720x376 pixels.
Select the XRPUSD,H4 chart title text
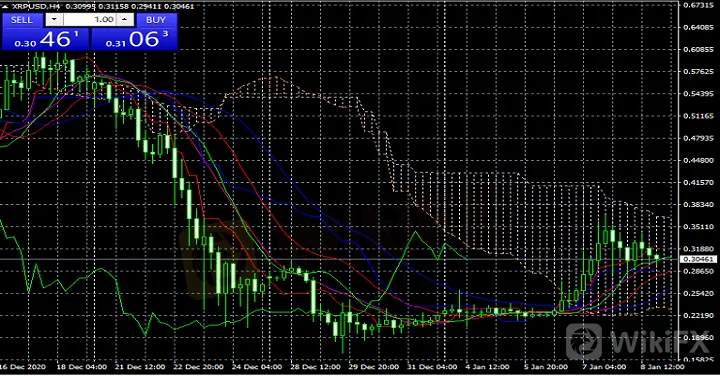[36, 6]
